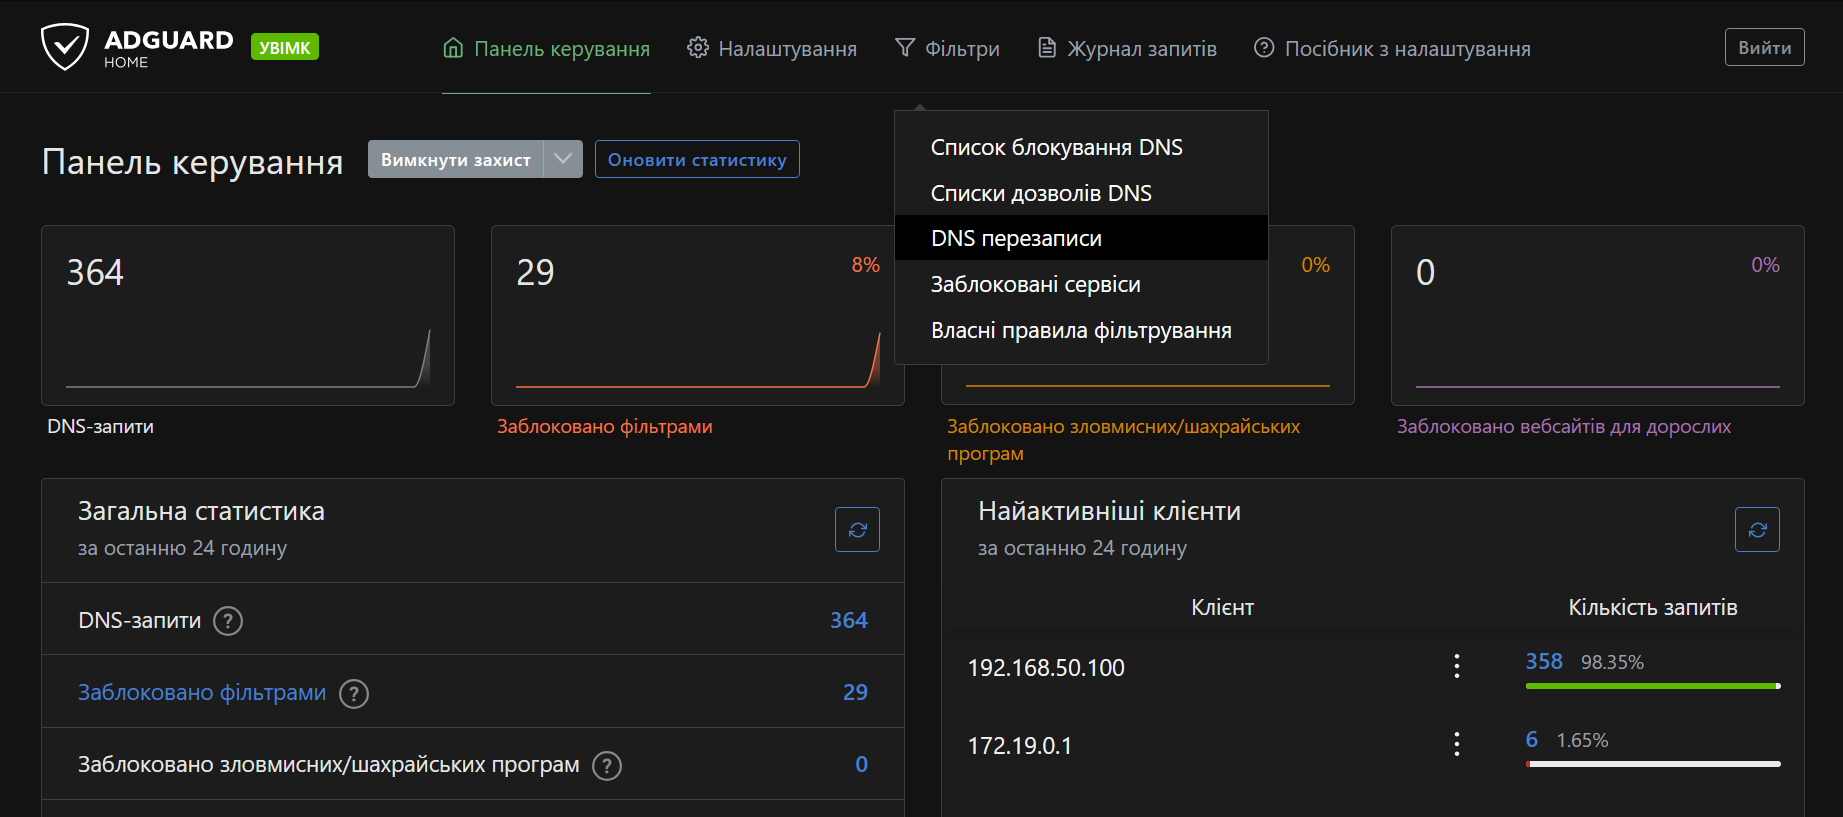Click the dashboard home icon in navigation

(453, 48)
